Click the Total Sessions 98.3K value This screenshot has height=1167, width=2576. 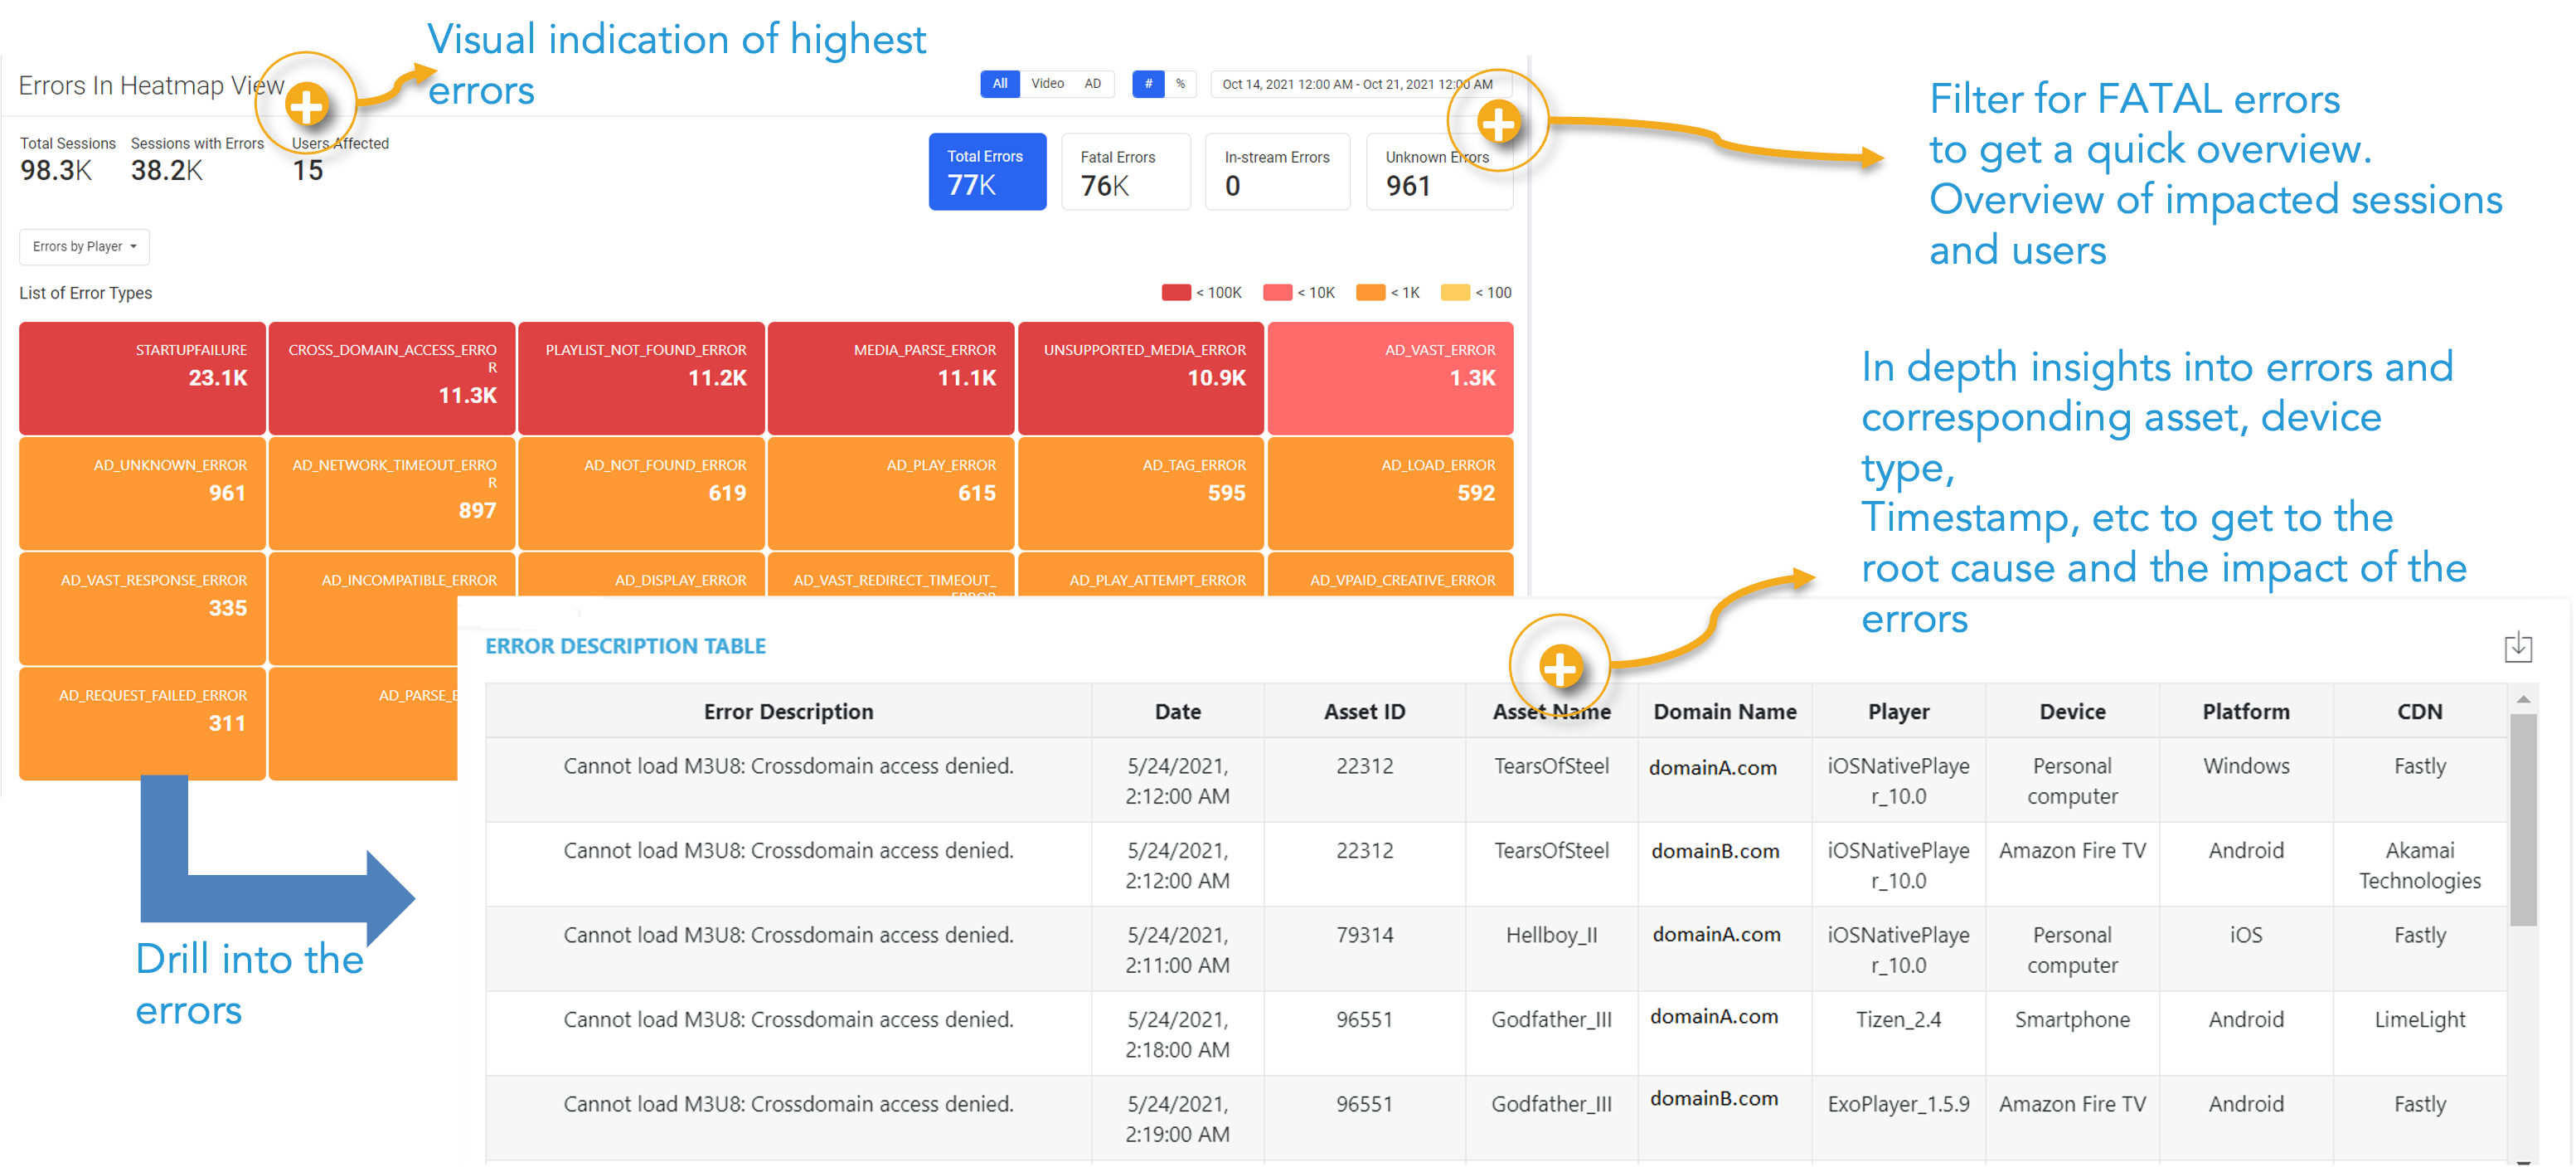click(56, 171)
